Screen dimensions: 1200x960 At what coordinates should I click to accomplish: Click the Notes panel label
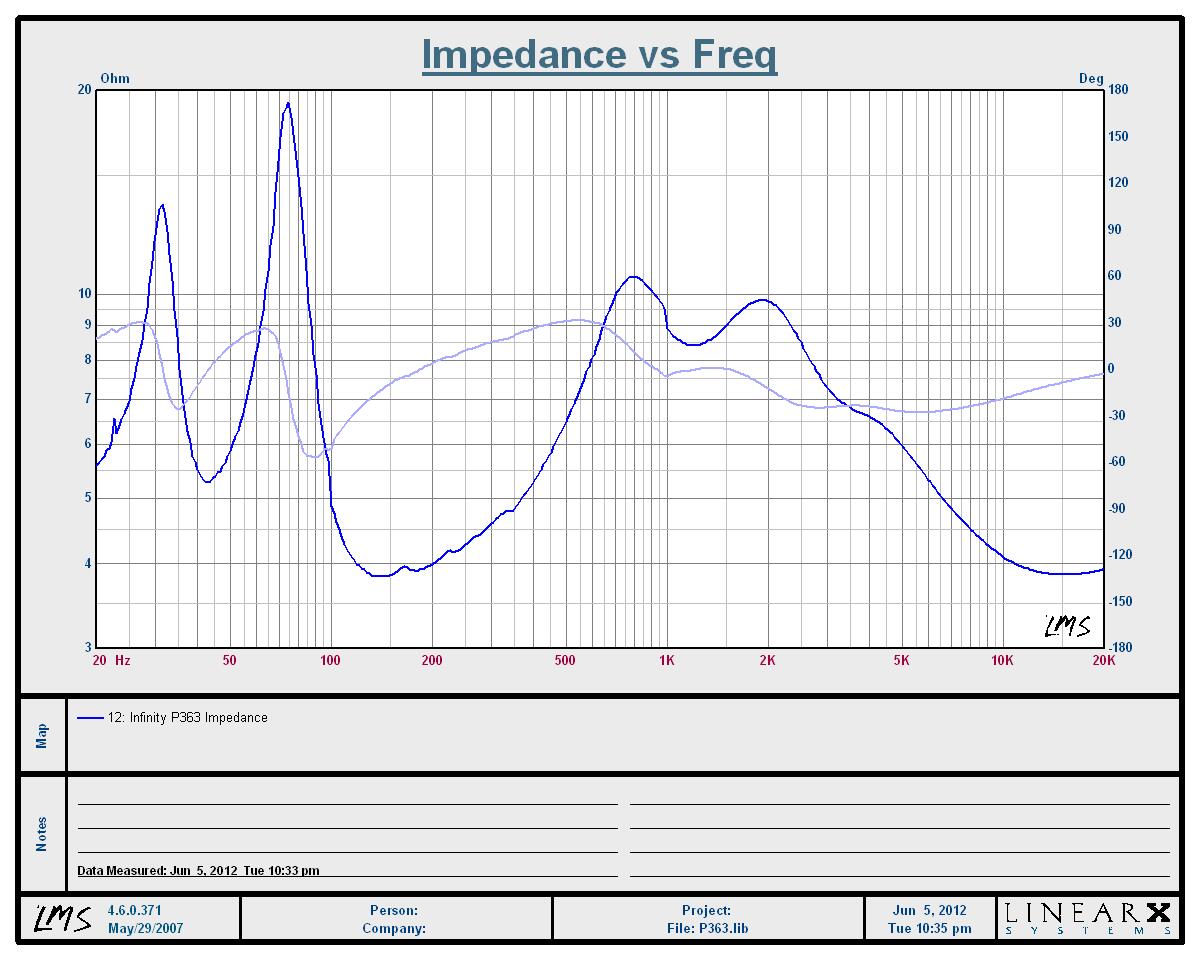coord(42,834)
